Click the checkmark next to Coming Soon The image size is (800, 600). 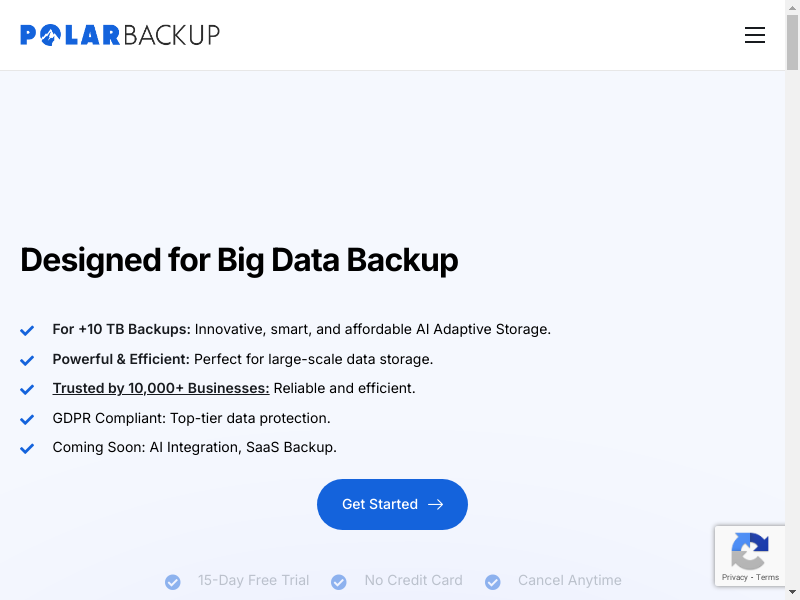[x=28, y=449]
